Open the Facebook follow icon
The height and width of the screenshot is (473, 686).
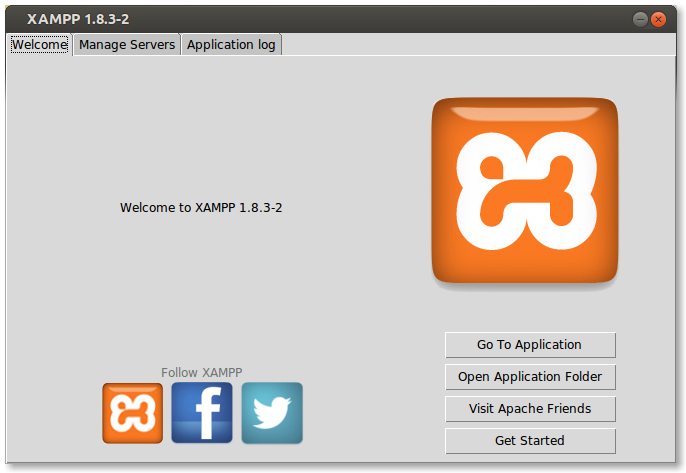pos(202,413)
